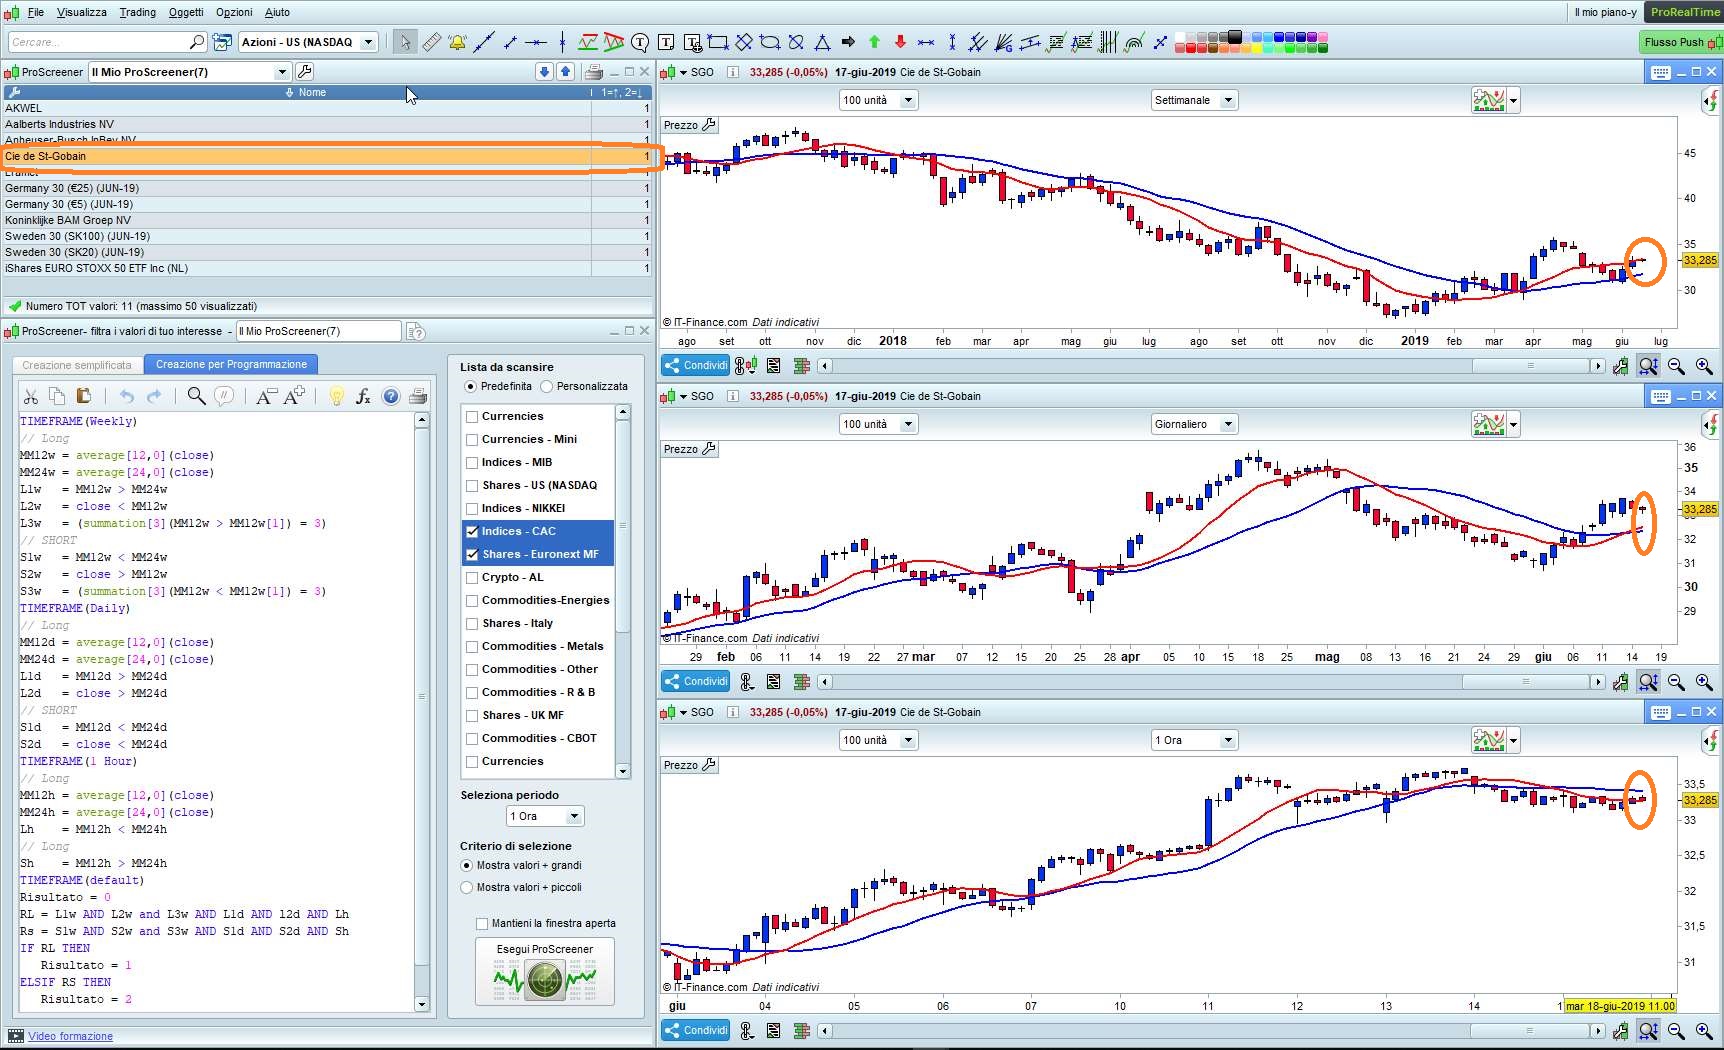Check the Currencies - Mini list
The height and width of the screenshot is (1050, 1724).
tap(472, 439)
